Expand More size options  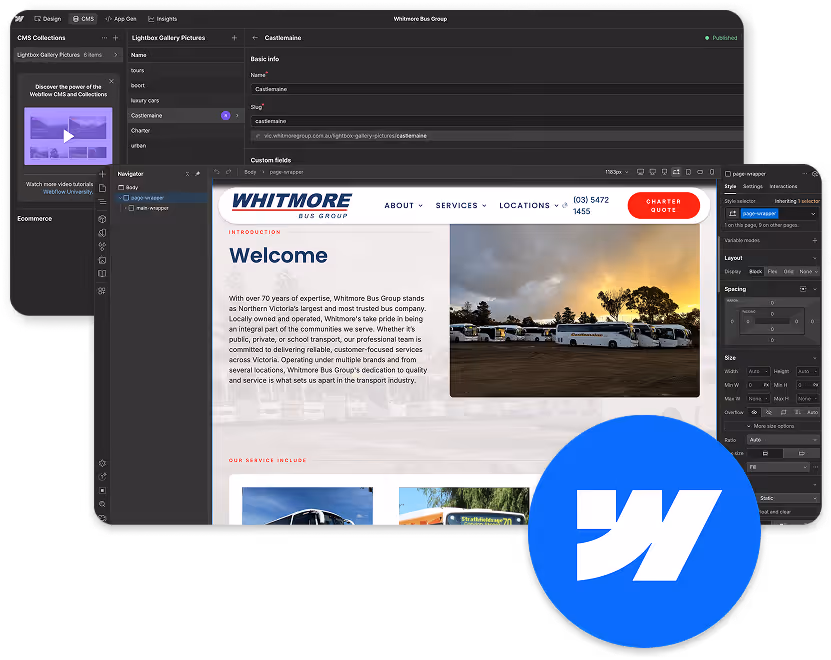(x=771, y=426)
